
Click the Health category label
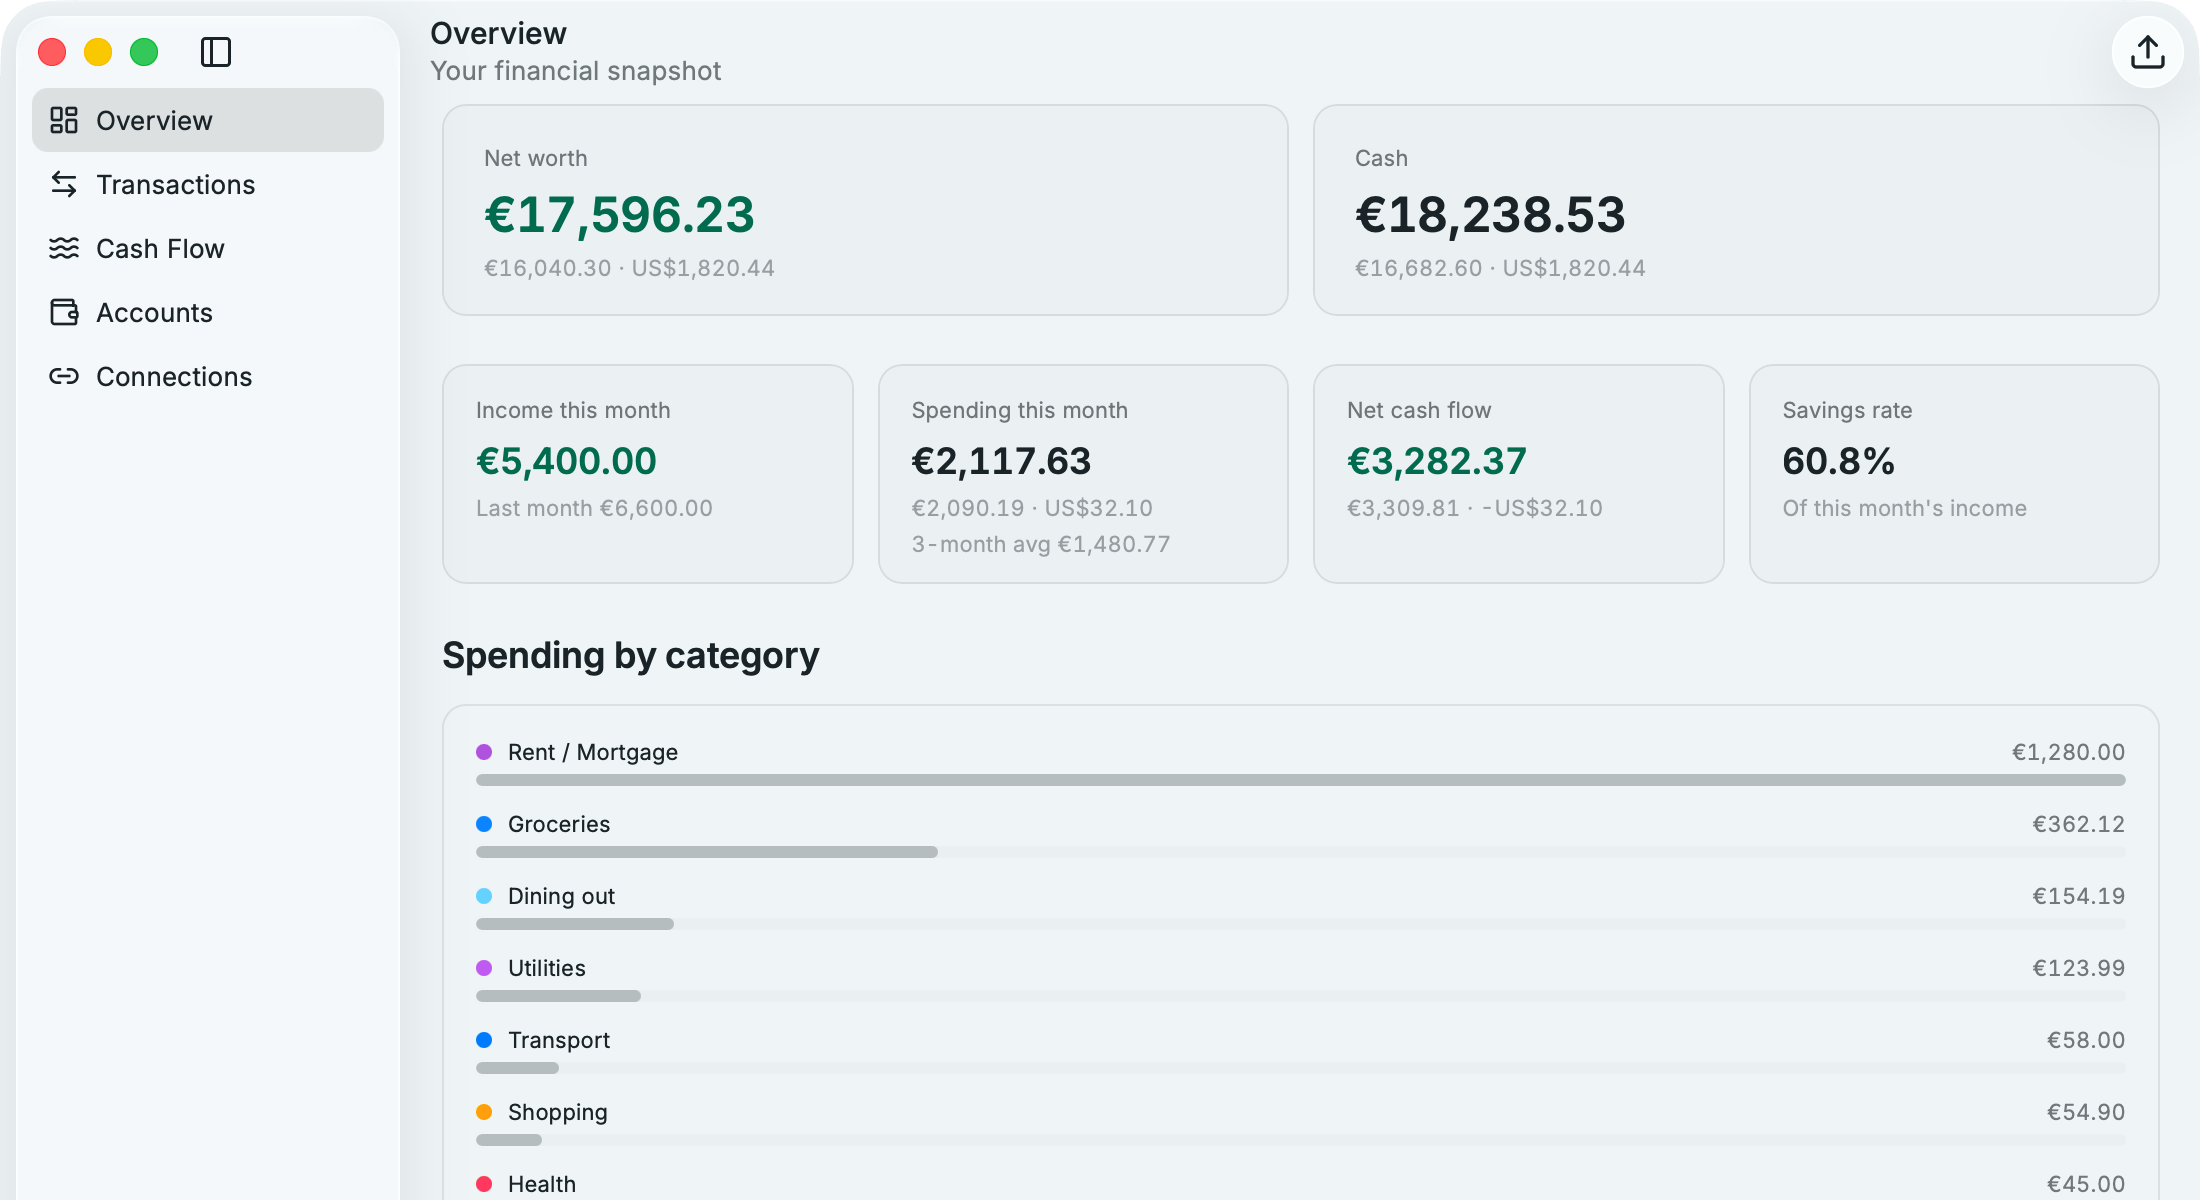coord(542,1184)
